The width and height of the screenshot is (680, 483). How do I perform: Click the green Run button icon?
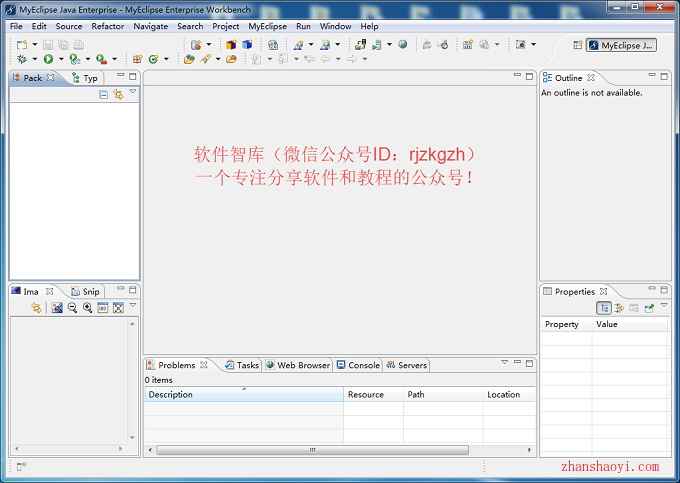pos(48,59)
